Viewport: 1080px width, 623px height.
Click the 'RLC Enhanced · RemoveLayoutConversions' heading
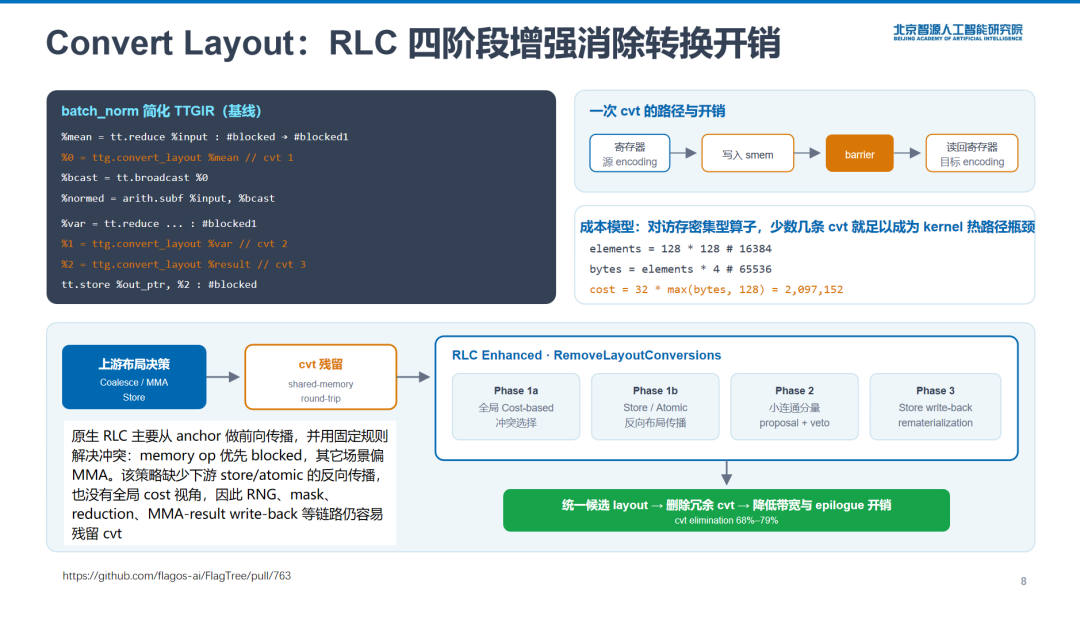[x=586, y=355]
